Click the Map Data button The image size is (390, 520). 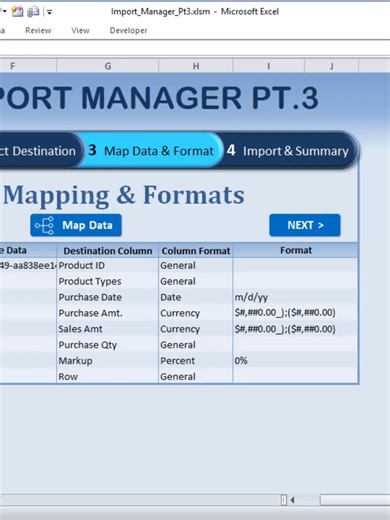pos(76,225)
